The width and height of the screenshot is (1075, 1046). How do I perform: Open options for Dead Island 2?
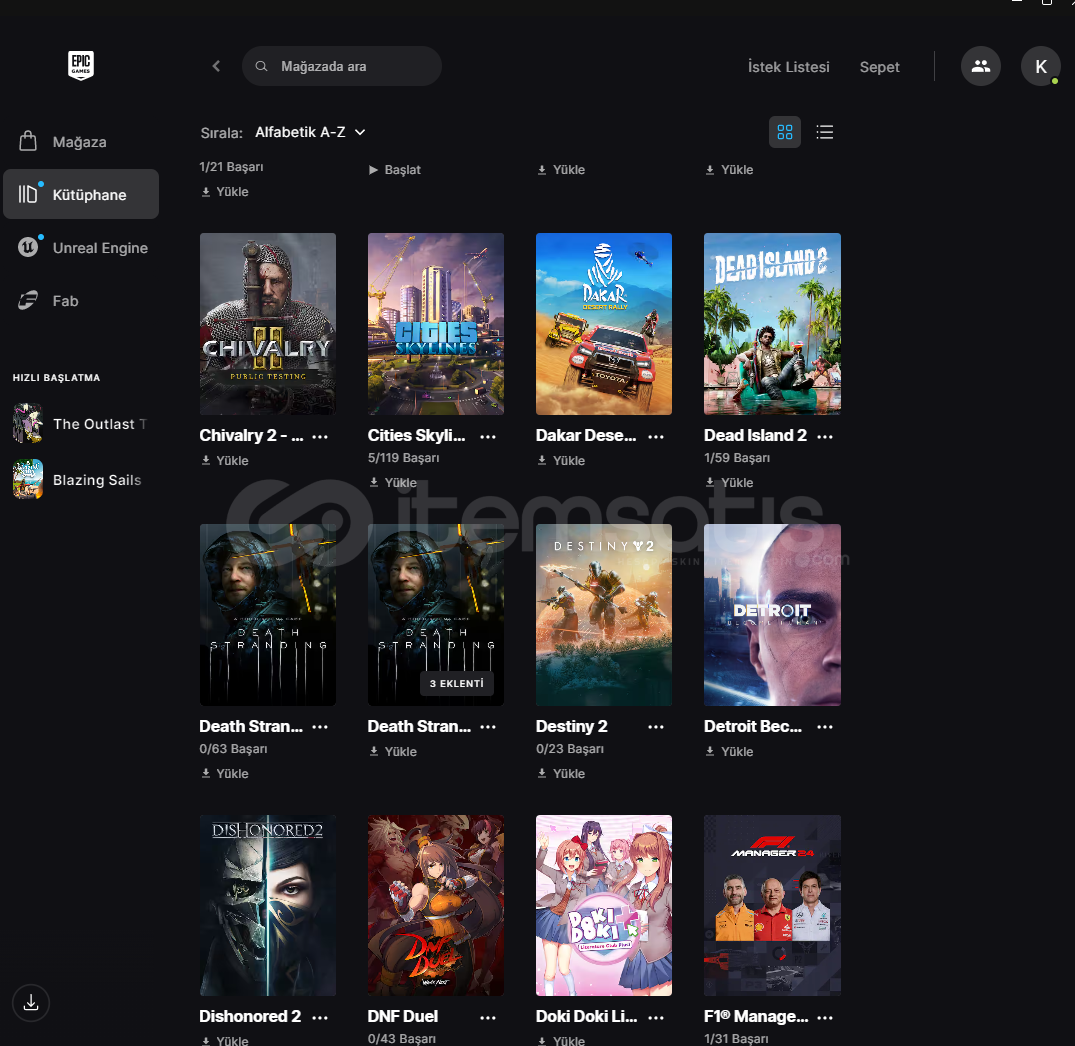[825, 437]
